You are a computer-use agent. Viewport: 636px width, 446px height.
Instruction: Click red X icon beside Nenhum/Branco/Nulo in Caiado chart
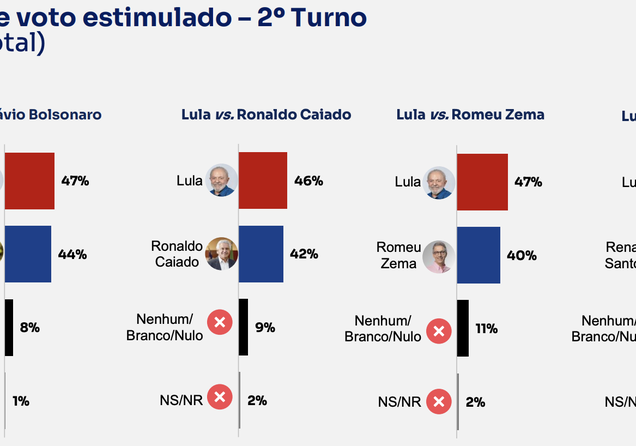point(220,322)
